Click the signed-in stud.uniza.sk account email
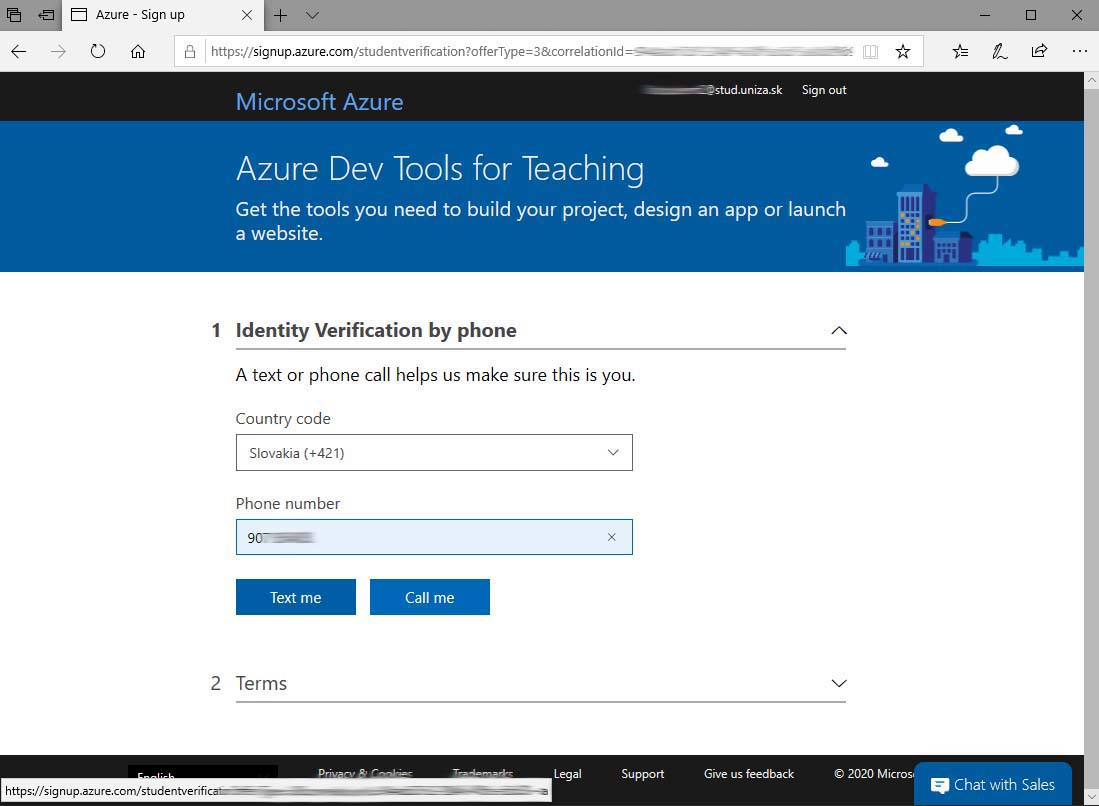1099x806 pixels. click(x=711, y=90)
